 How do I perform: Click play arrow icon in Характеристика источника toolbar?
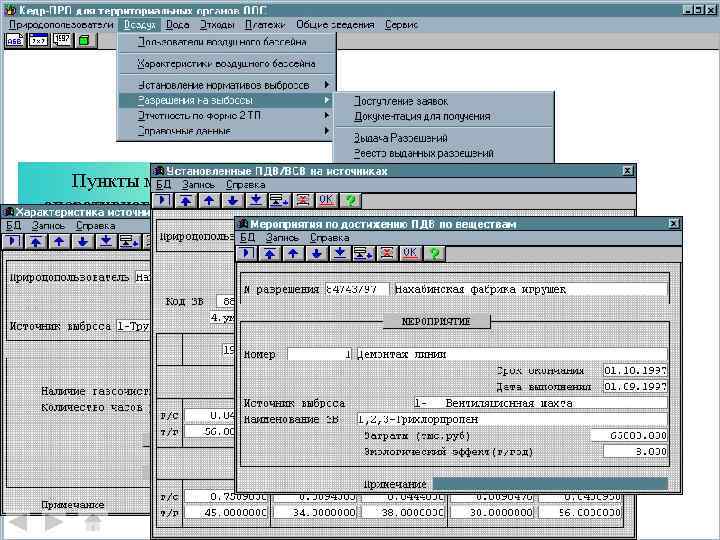coord(12,242)
